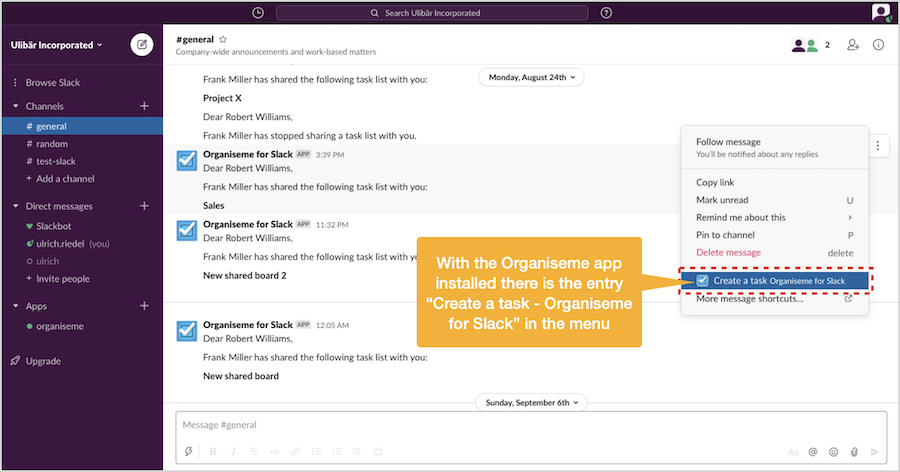Focus the Search Ulibär Incorporated field
The height and width of the screenshot is (472, 900).
tap(432, 13)
